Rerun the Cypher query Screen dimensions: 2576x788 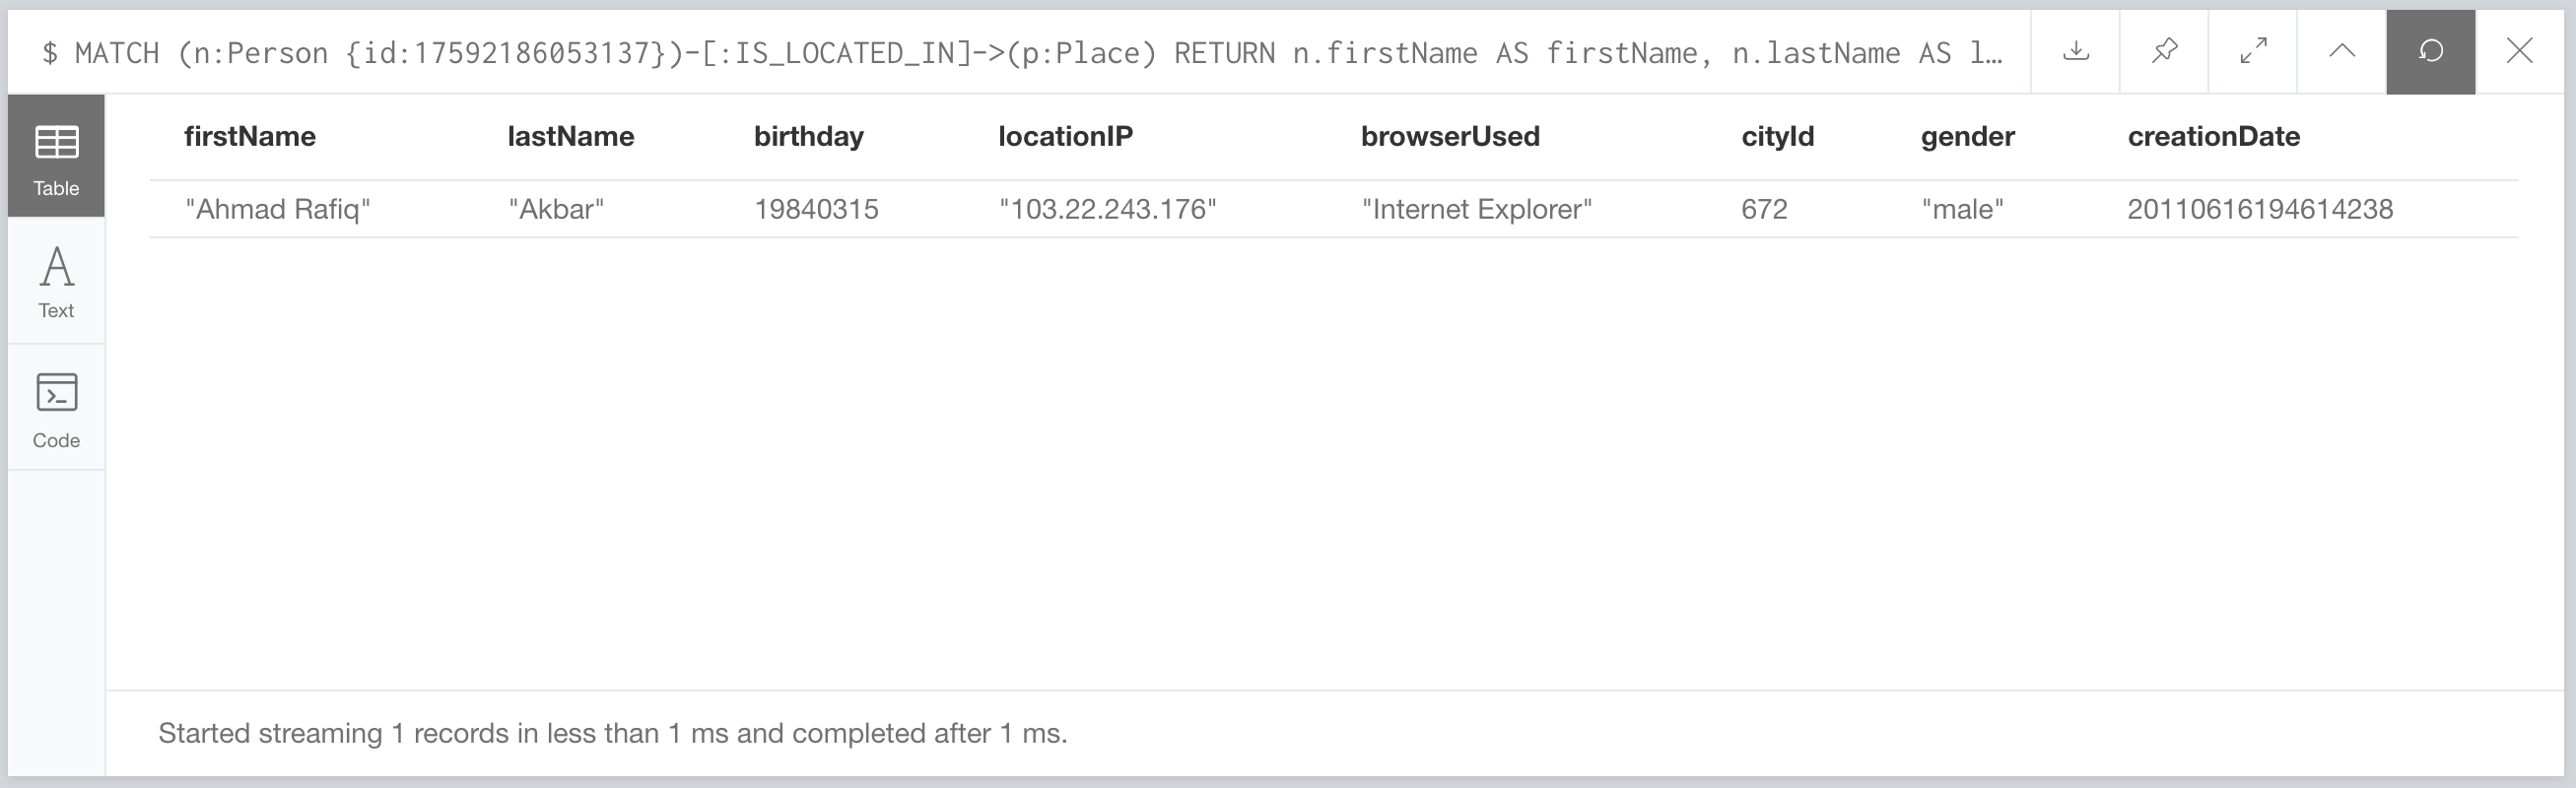coord(2430,51)
